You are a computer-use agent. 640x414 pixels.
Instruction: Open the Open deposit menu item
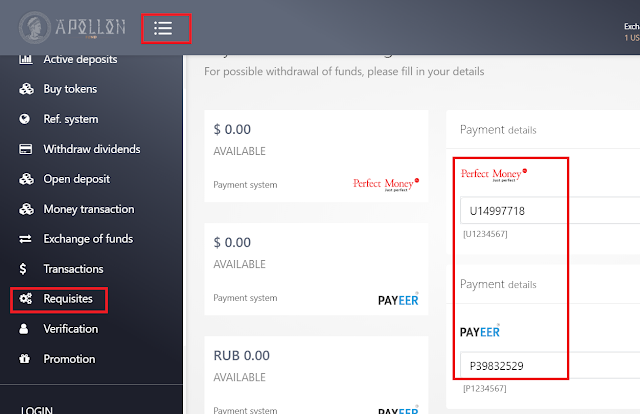[77, 179]
